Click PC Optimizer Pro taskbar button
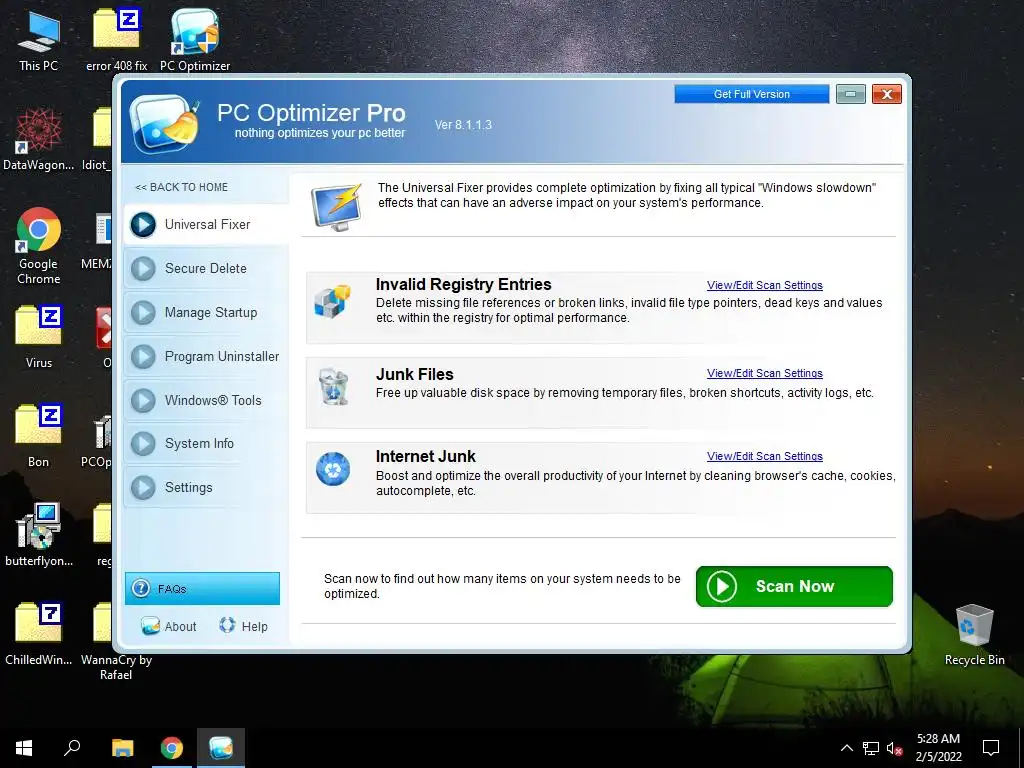Screen dimensions: 1024x768 pos(221,748)
